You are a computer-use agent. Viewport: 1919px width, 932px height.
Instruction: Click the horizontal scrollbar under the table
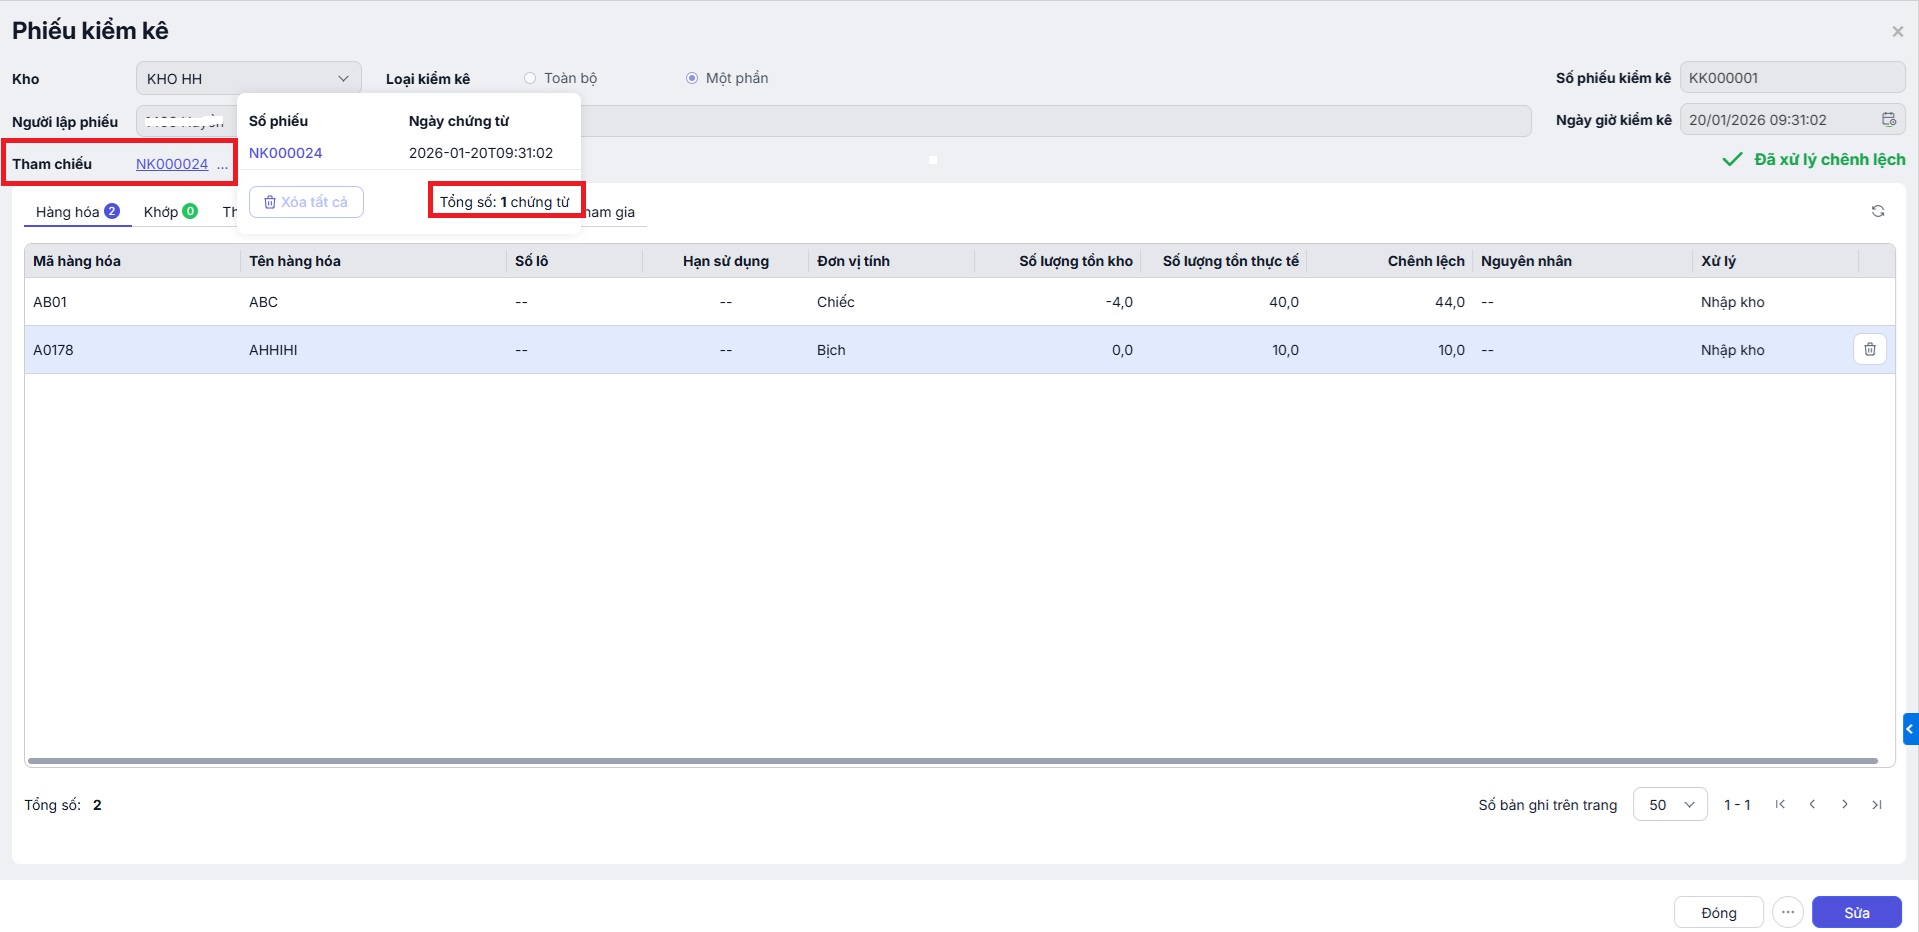950,761
